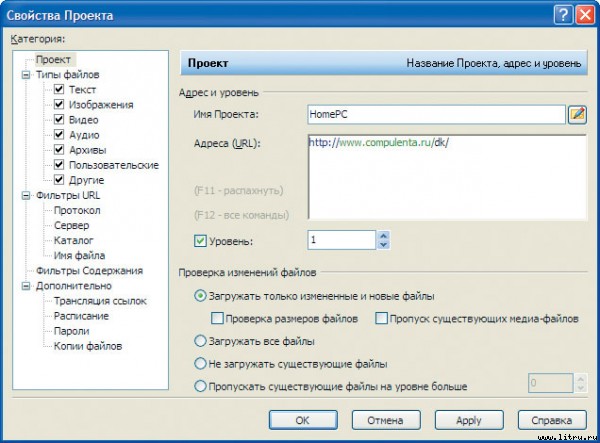Select the Загружать все файлы option
Viewport: 600px width, 443px height.
(200, 341)
